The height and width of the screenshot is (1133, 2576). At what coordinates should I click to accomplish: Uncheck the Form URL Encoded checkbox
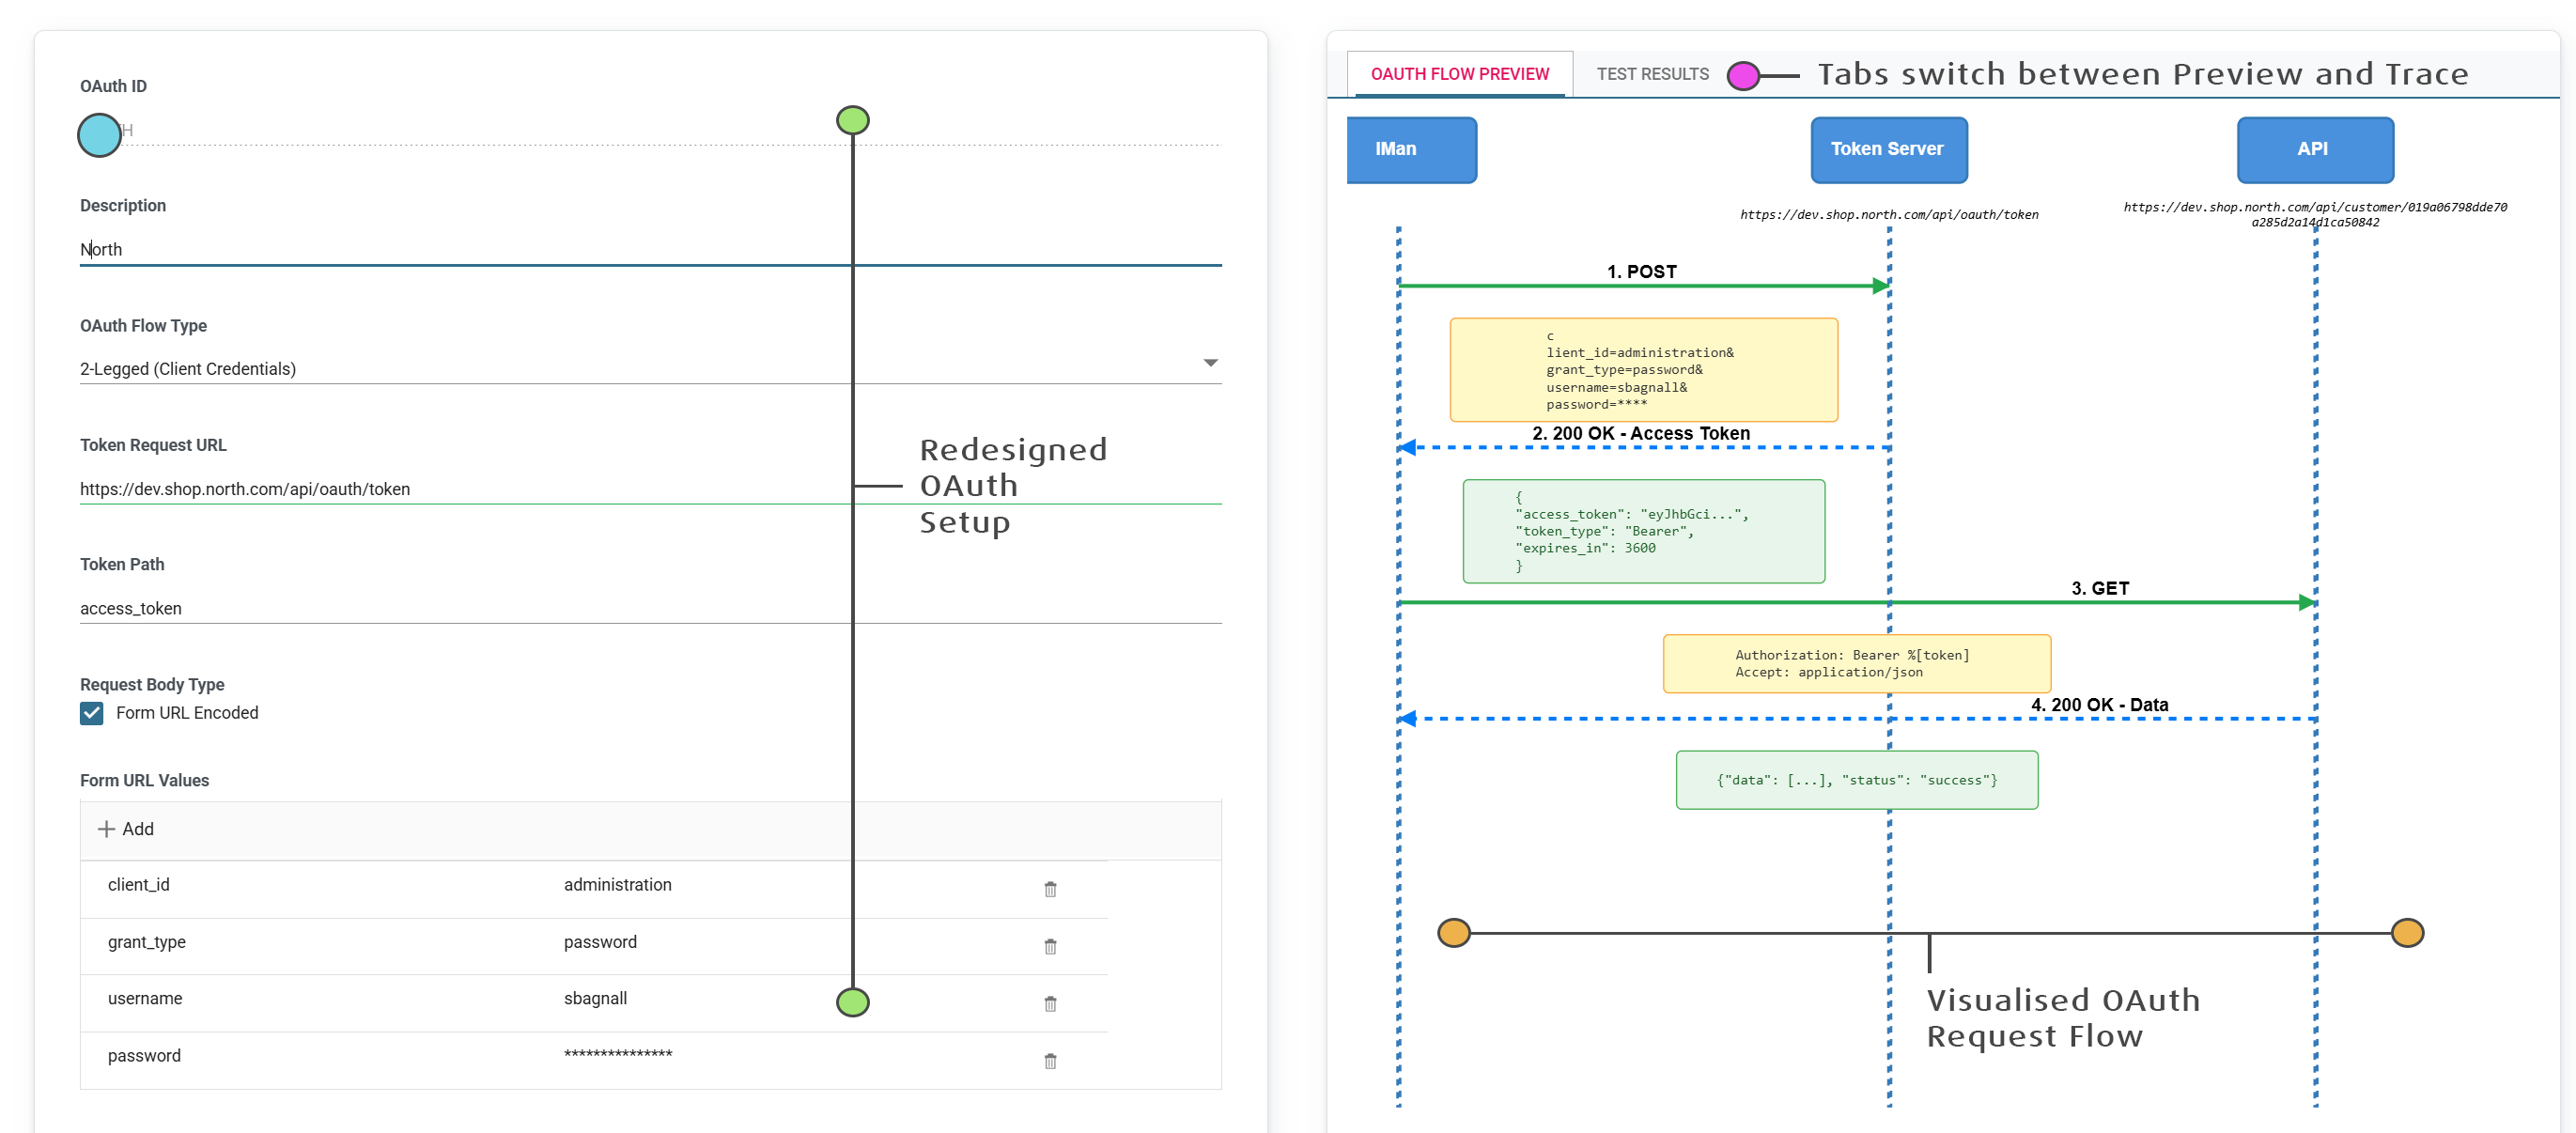pyautogui.click(x=92, y=713)
